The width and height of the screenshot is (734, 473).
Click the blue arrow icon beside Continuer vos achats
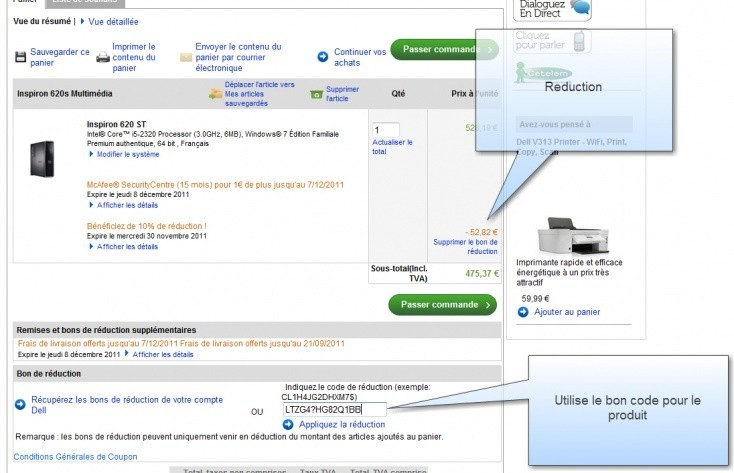(323, 57)
